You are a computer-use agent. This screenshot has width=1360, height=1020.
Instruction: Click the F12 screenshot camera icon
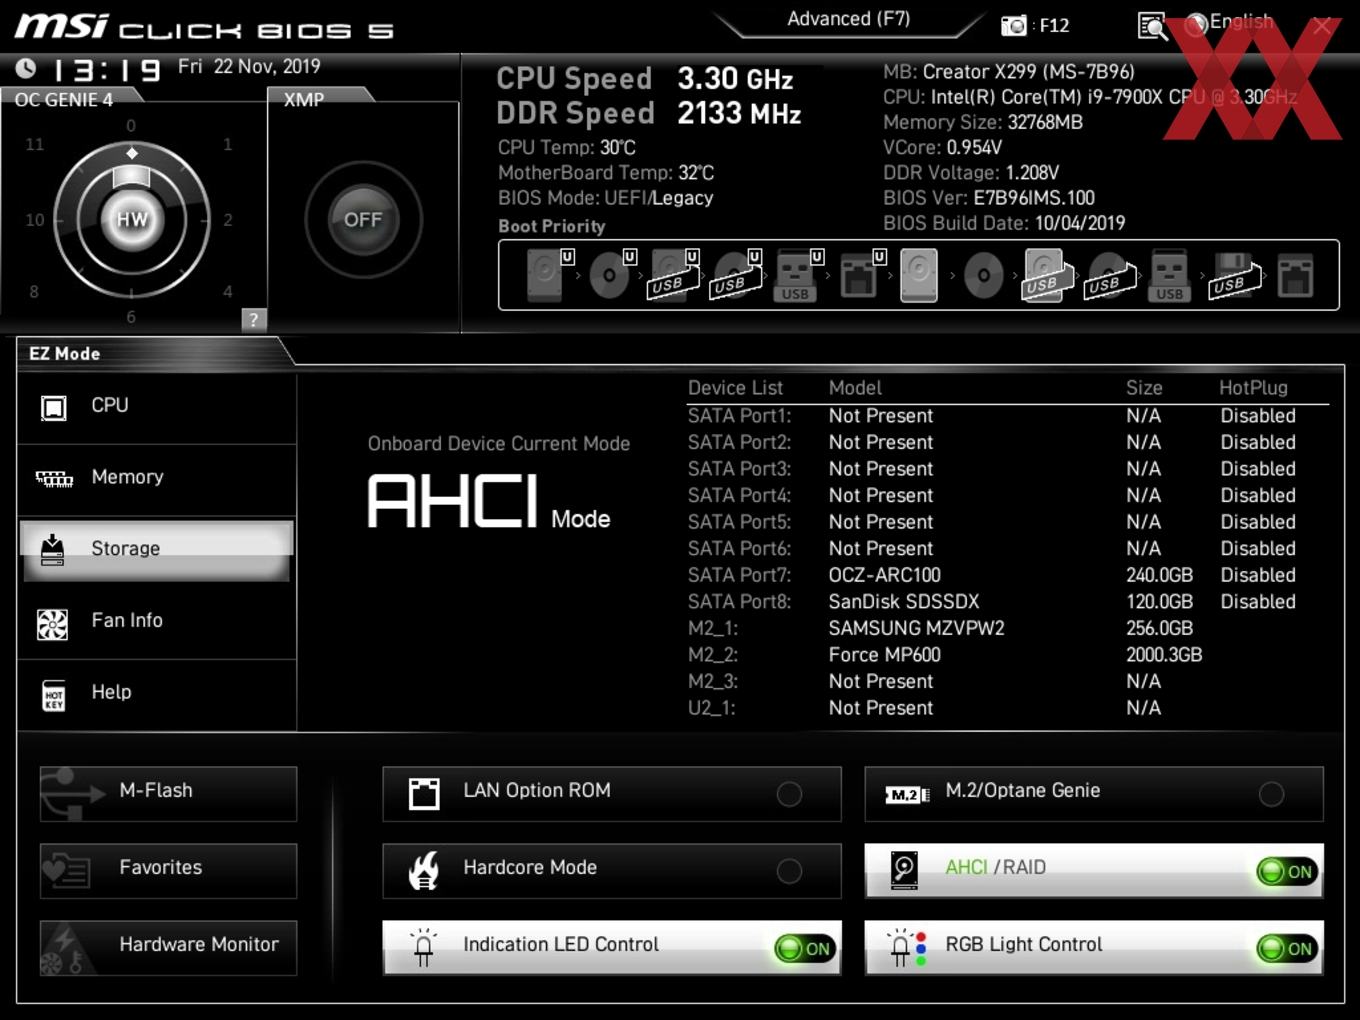[x=1014, y=26]
